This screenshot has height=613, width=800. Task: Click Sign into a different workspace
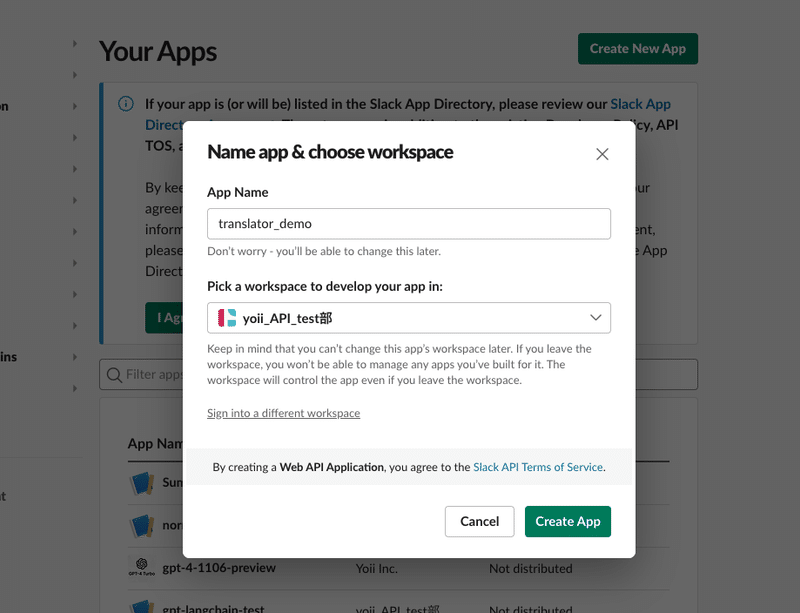coord(283,412)
